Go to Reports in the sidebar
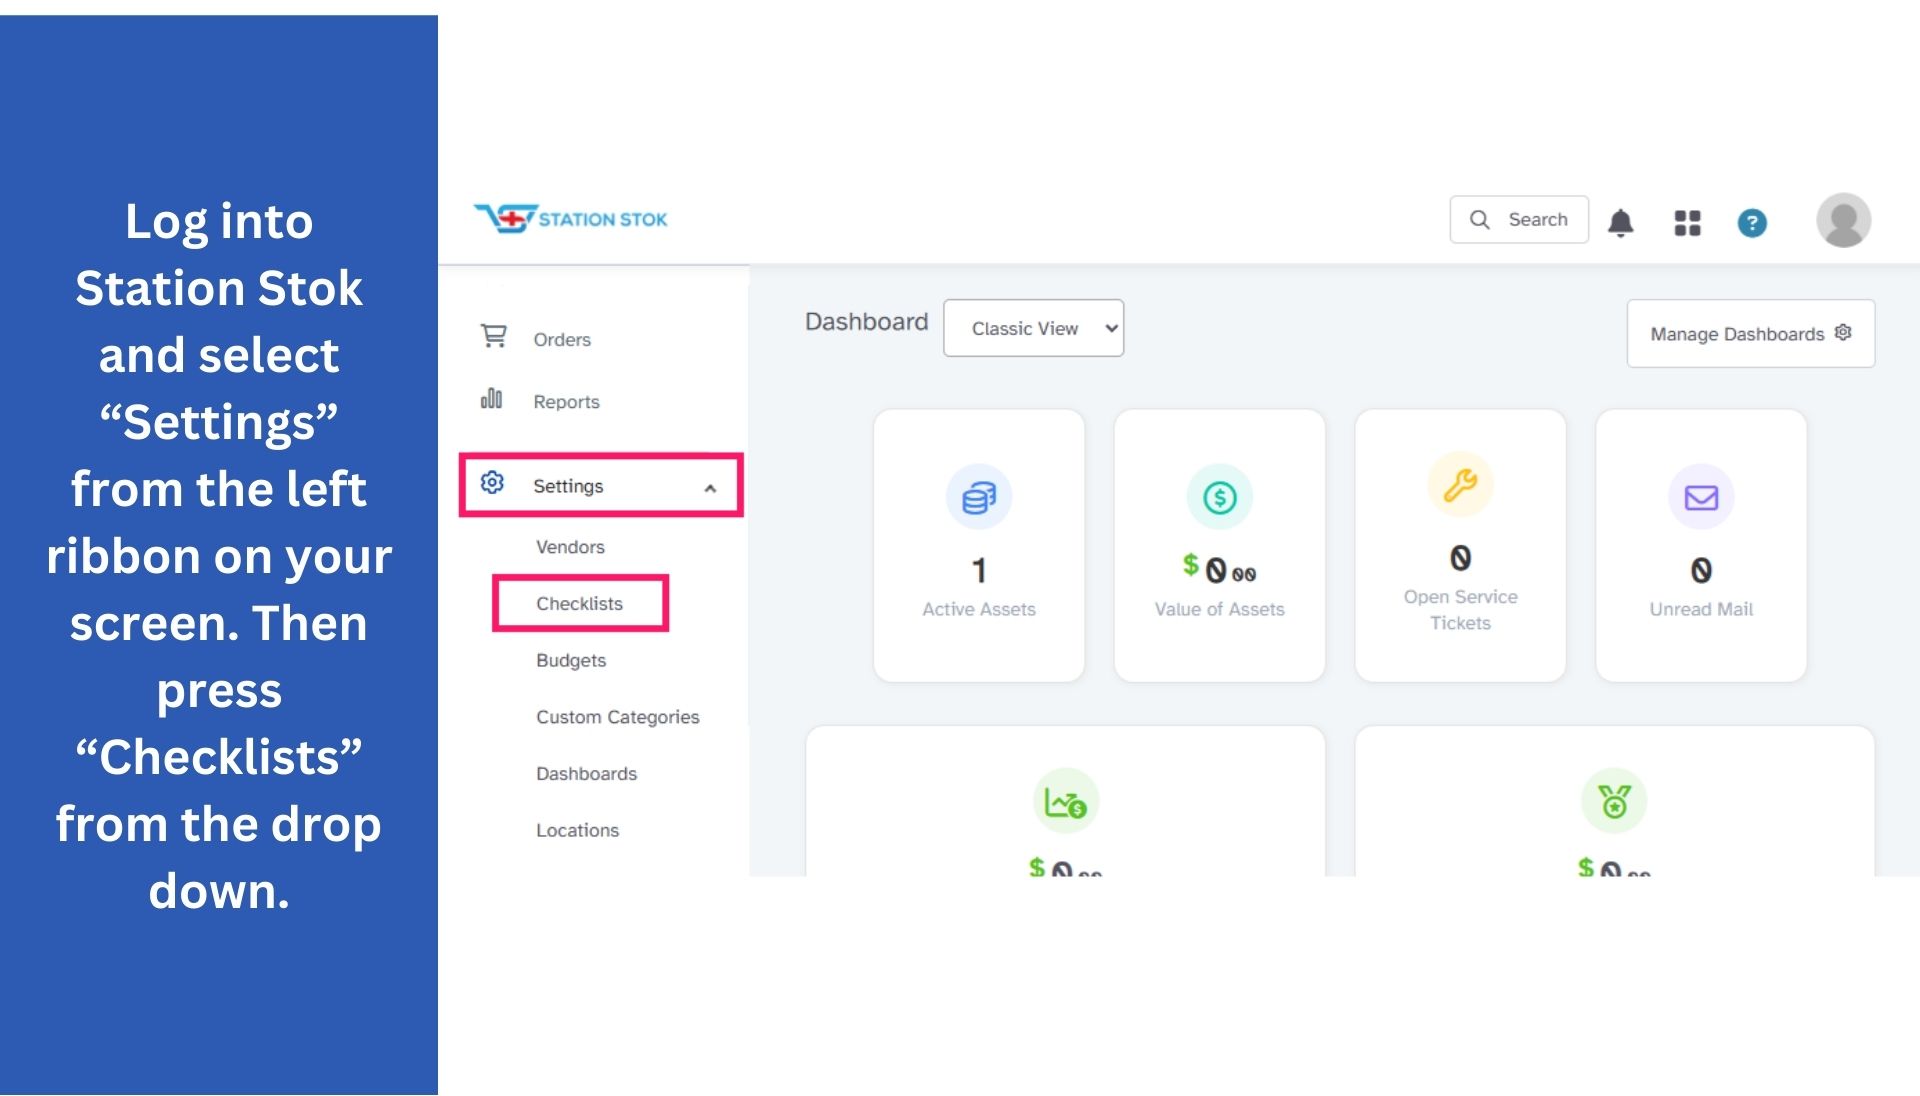1920x1096 pixels. click(x=566, y=401)
